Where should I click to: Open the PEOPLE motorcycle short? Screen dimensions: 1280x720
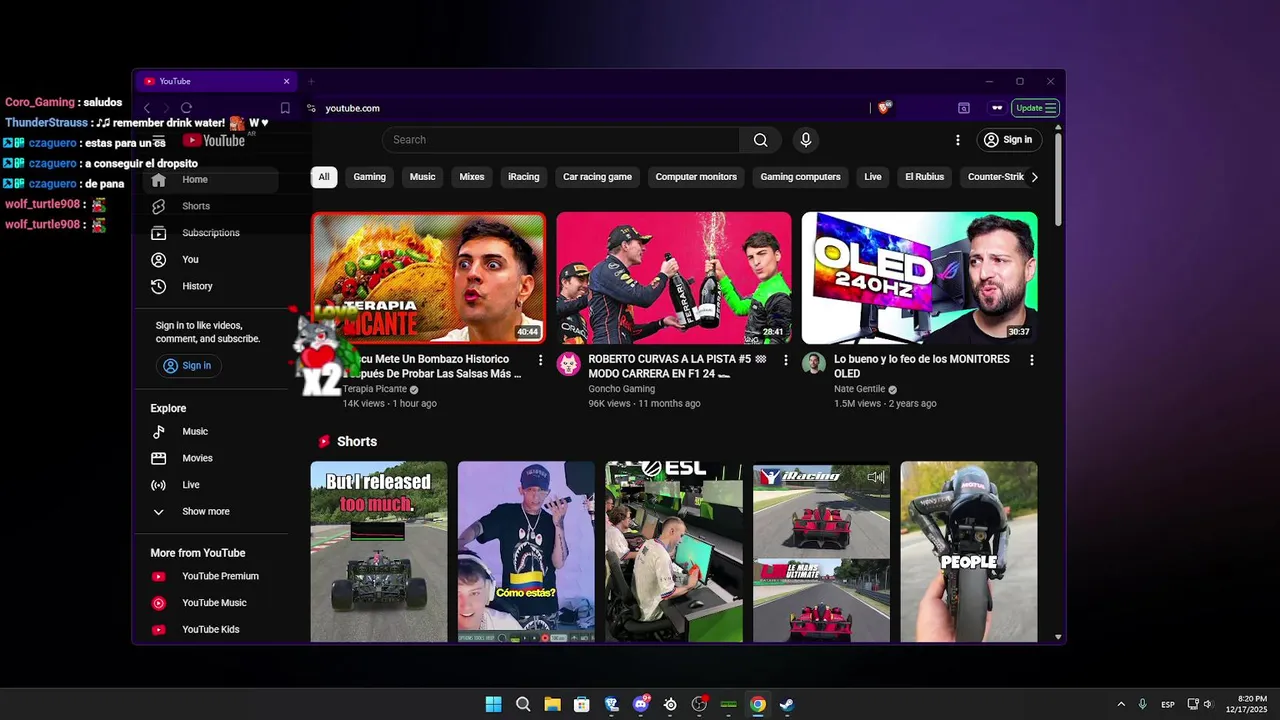tap(969, 551)
